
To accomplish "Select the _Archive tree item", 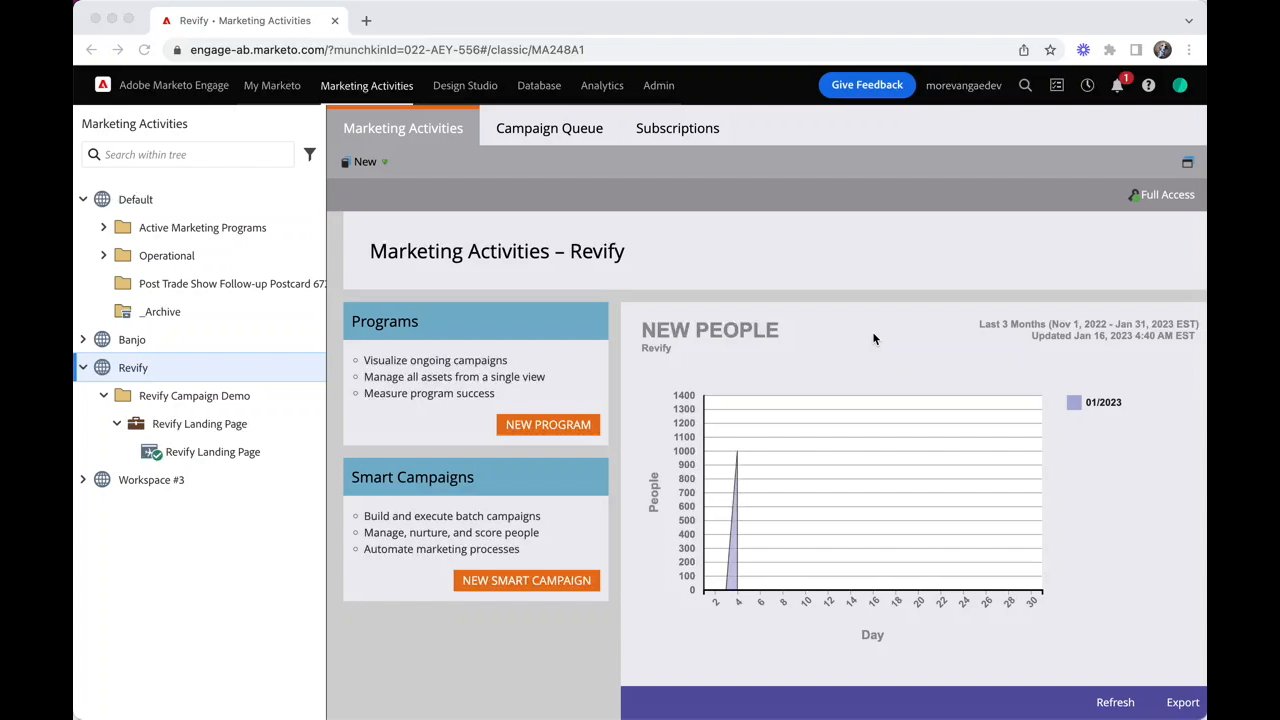I will (160, 311).
